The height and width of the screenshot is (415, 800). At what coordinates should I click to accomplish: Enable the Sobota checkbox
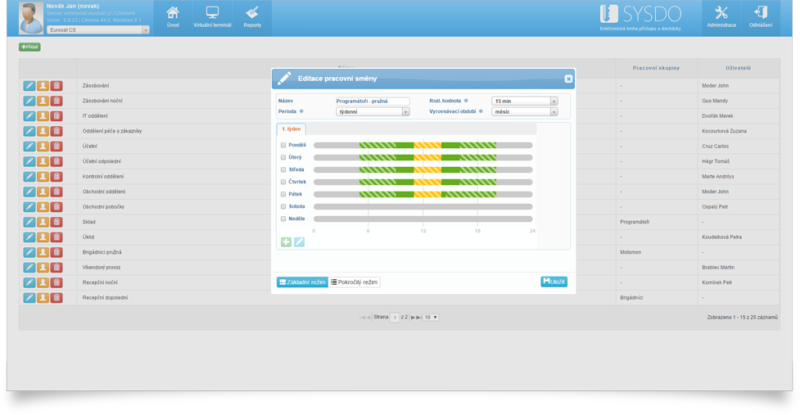coord(284,206)
